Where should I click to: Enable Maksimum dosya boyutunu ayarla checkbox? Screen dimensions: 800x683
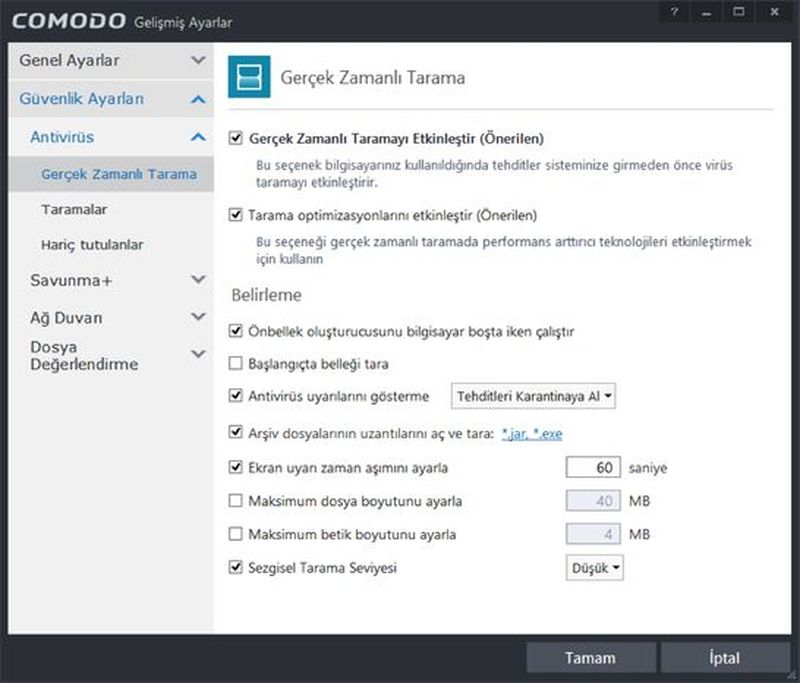click(x=236, y=501)
